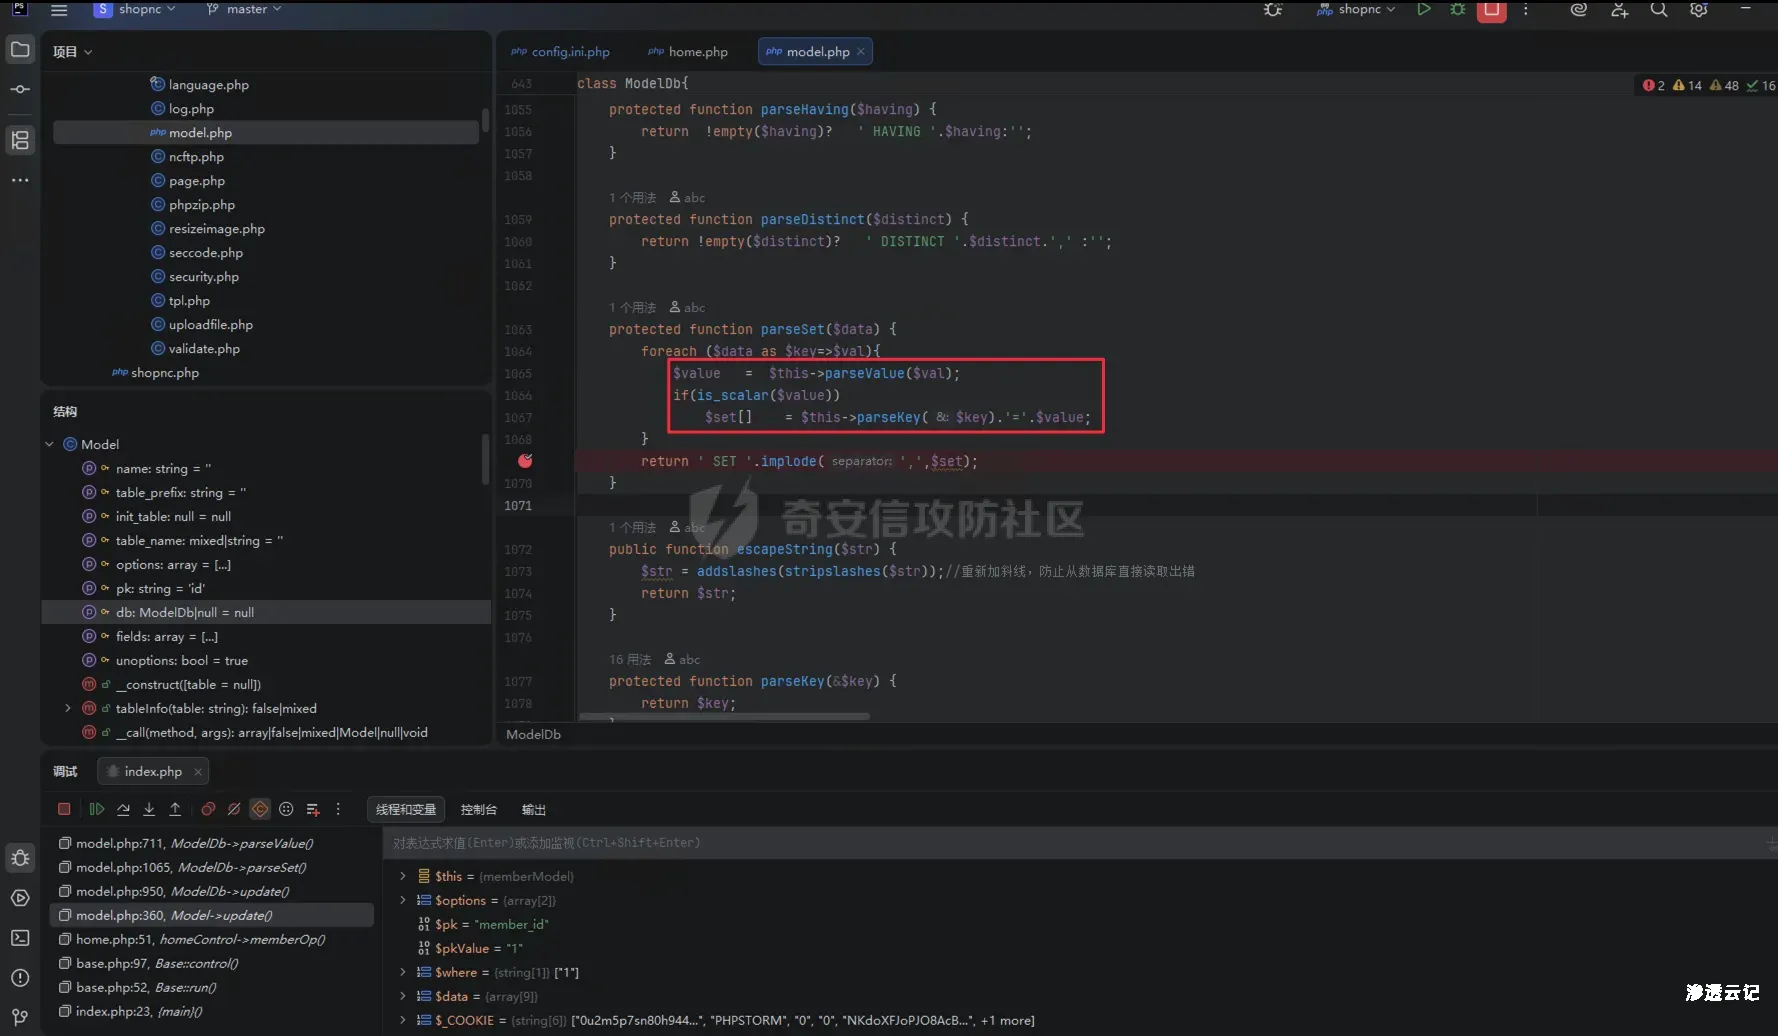Select the home.php:51 memberOp stack frame
1778x1036 pixels.
(x=200, y=939)
